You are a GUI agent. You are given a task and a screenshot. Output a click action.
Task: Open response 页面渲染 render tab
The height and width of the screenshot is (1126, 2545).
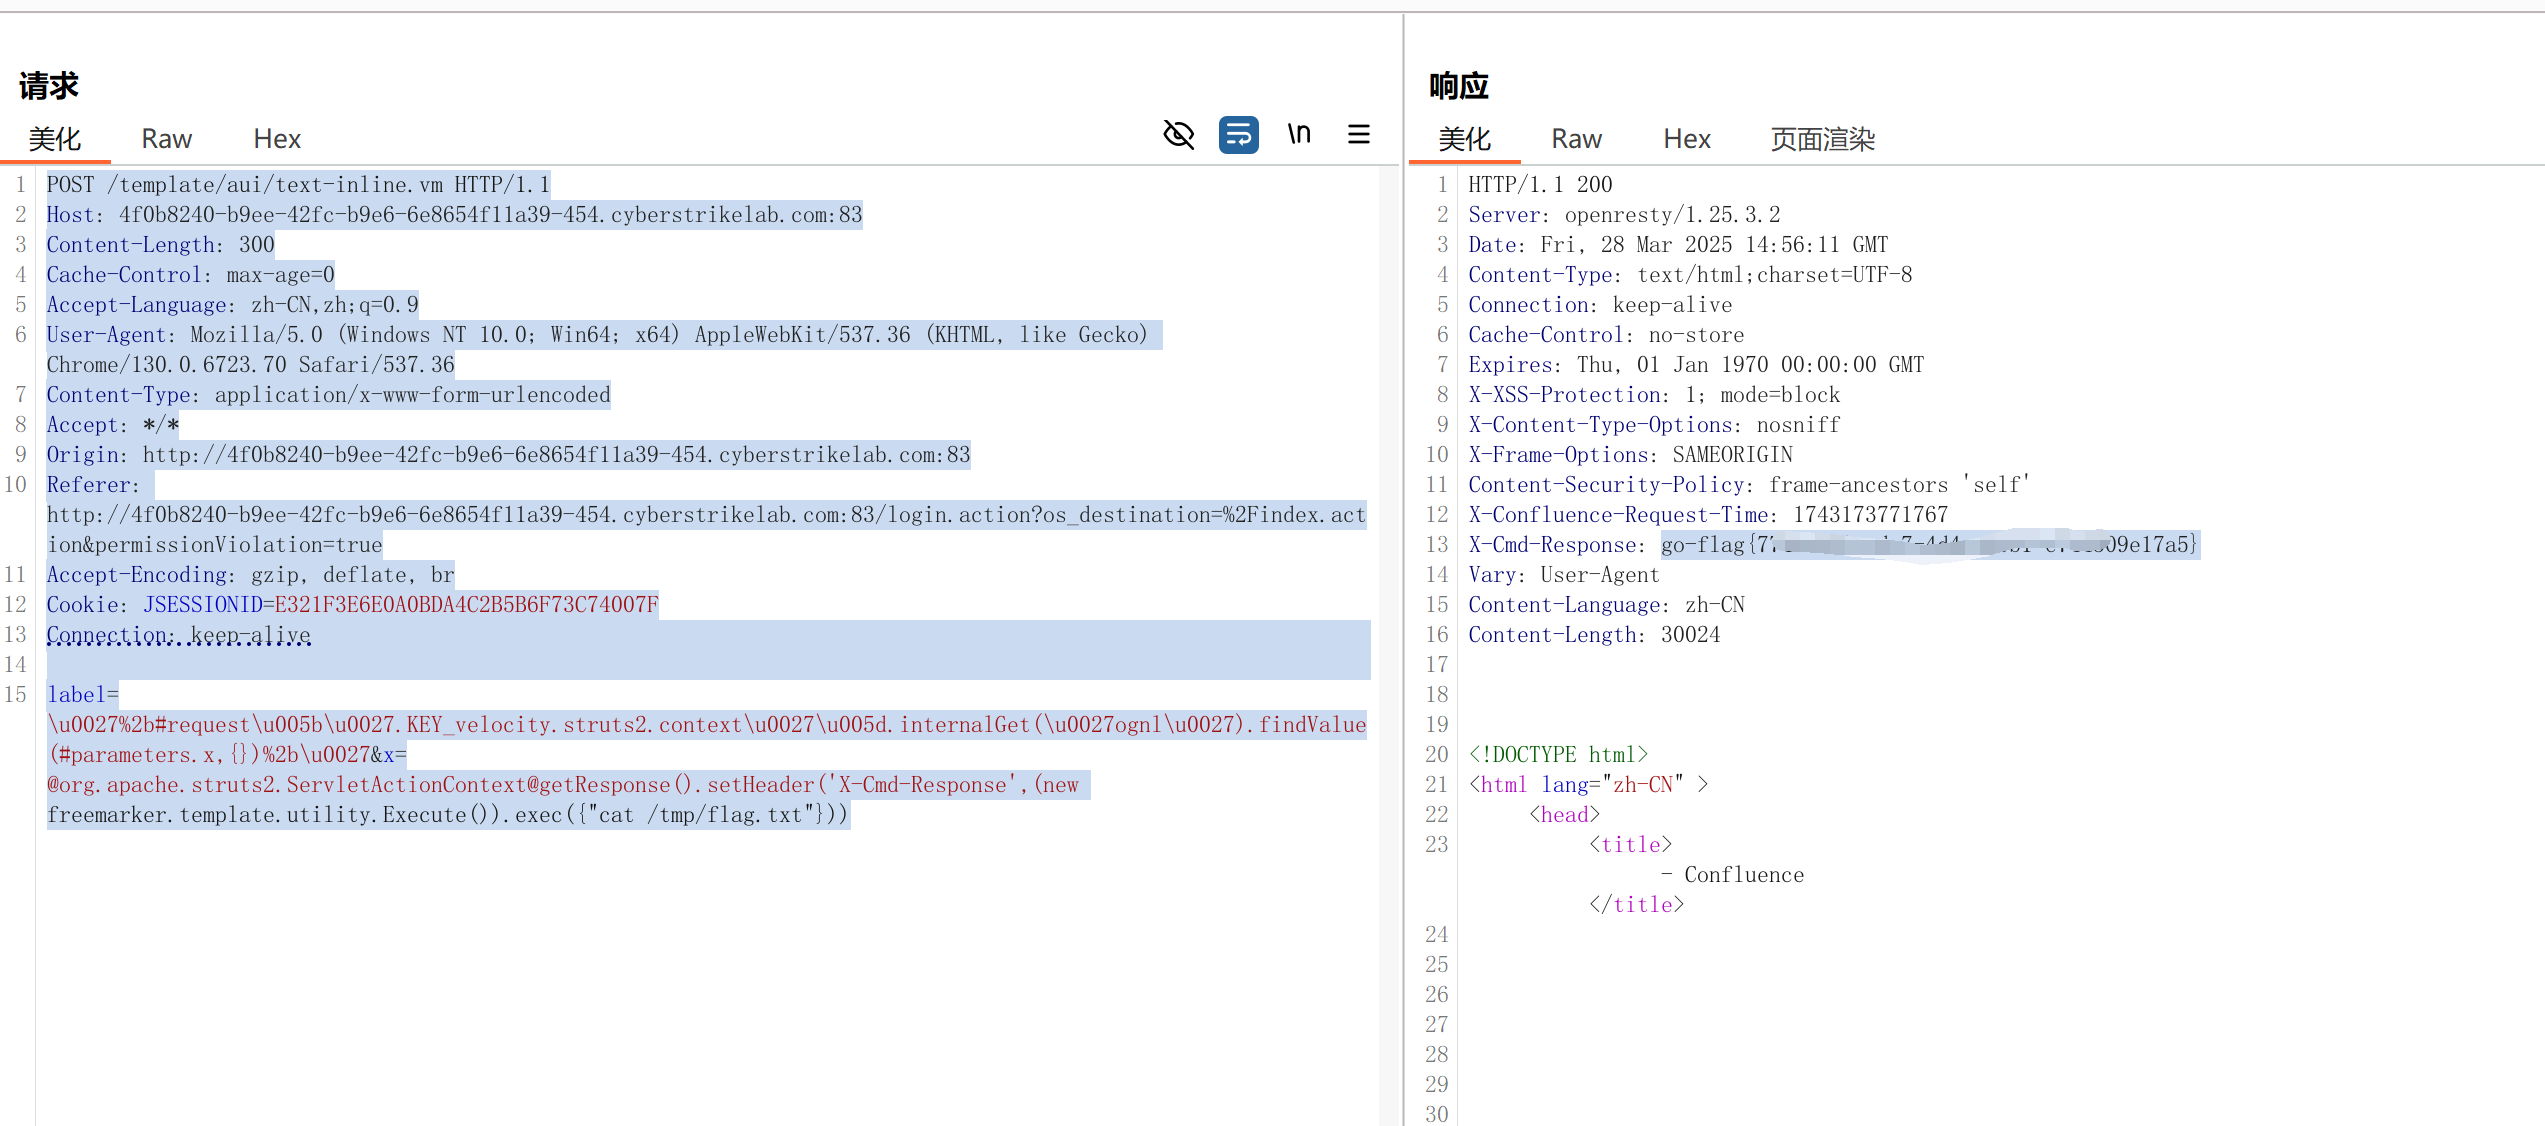[1822, 139]
